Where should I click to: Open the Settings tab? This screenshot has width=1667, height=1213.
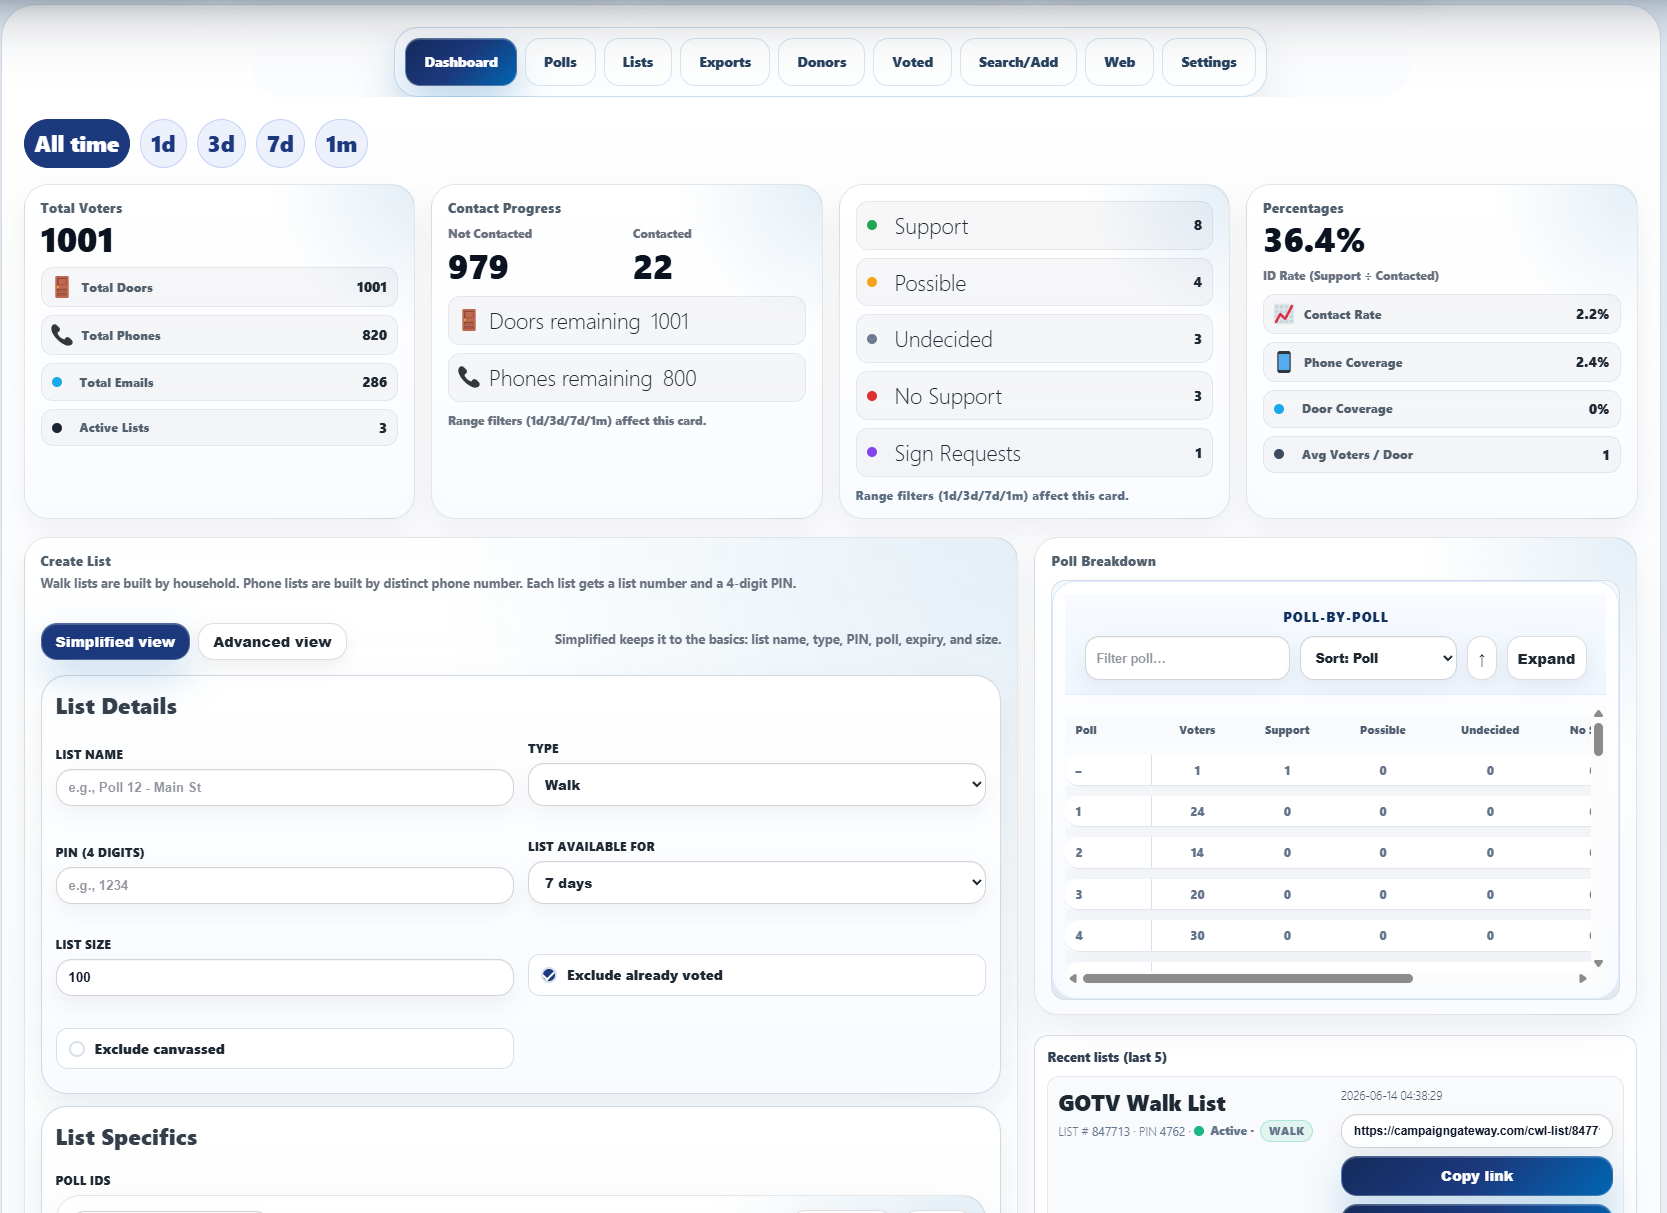(1209, 62)
